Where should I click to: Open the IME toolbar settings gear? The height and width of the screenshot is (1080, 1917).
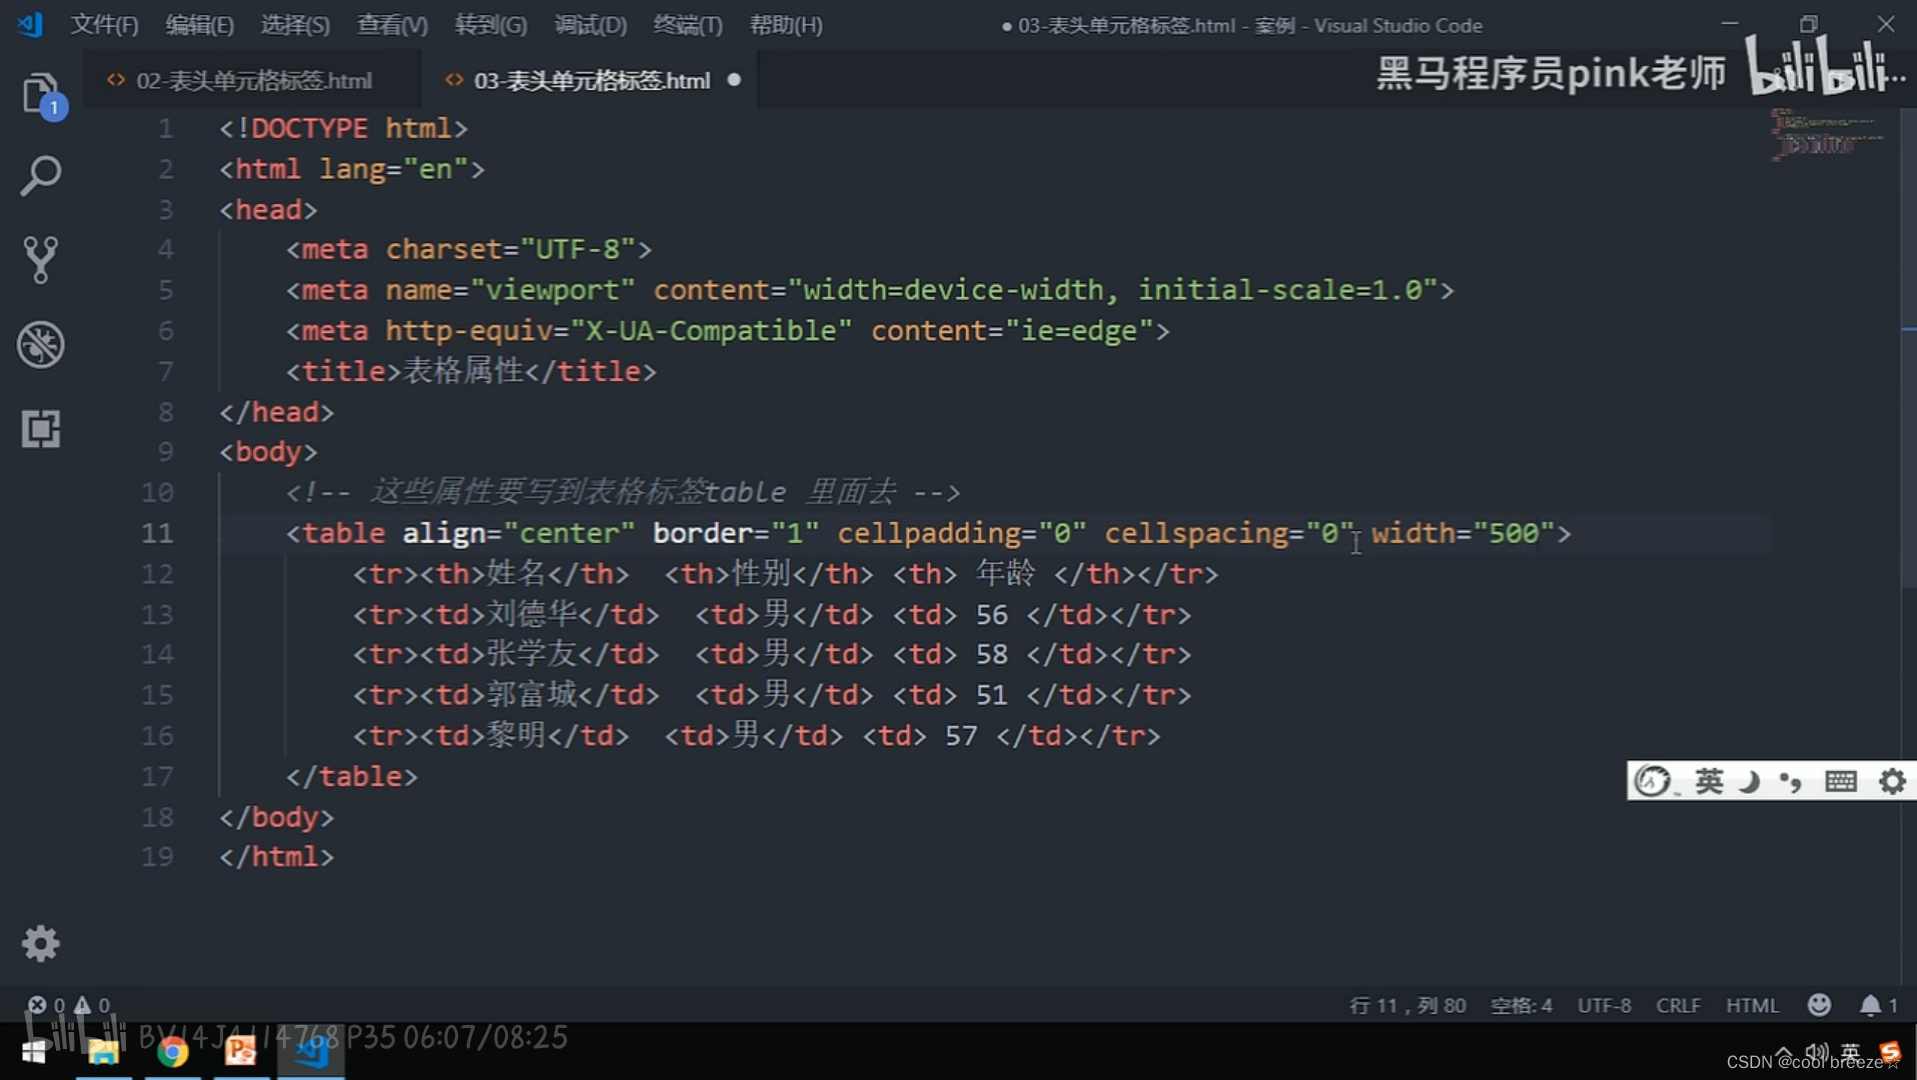(1892, 781)
